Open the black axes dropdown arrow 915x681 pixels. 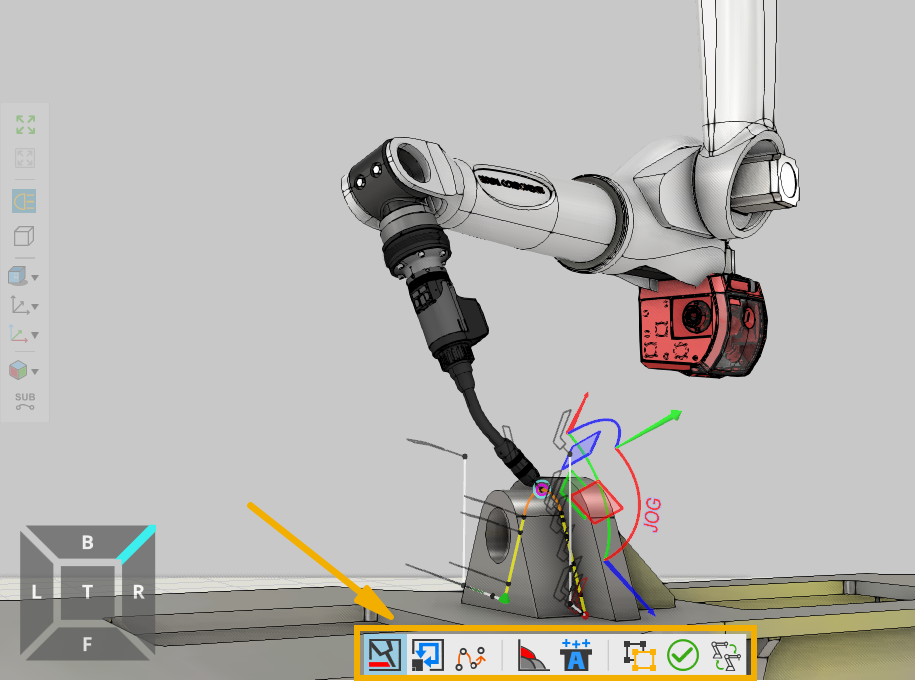coord(36,307)
